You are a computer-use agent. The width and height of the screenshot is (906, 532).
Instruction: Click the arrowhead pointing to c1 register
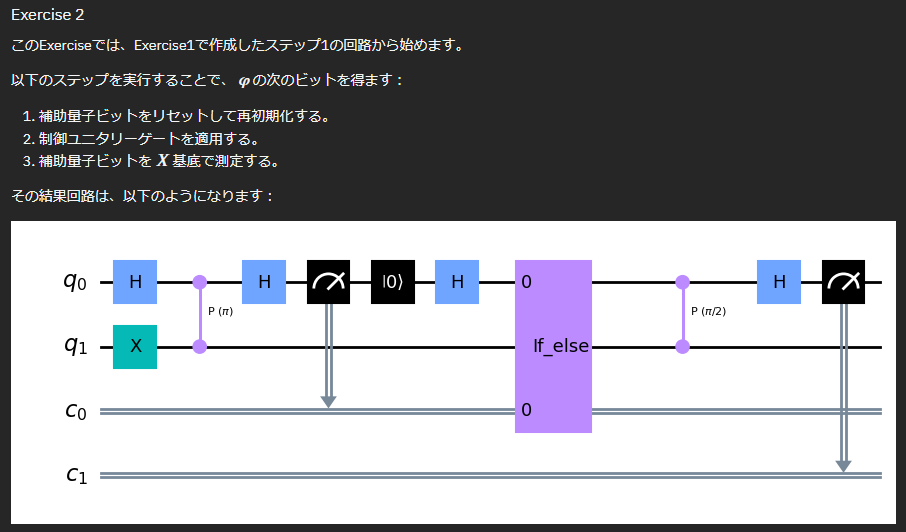click(x=844, y=466)
